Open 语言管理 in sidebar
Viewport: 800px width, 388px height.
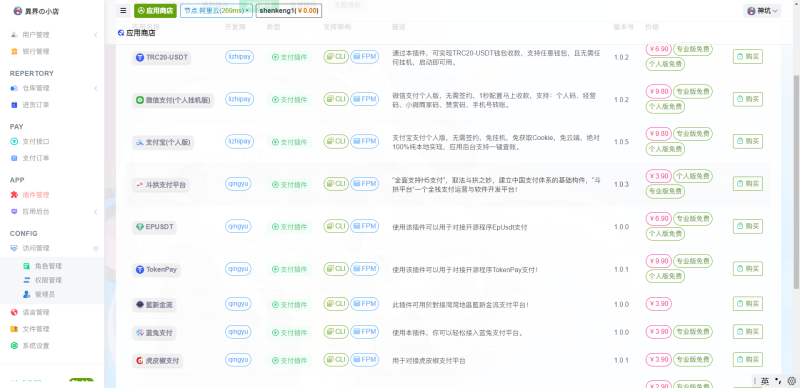(x=36, y=312)
